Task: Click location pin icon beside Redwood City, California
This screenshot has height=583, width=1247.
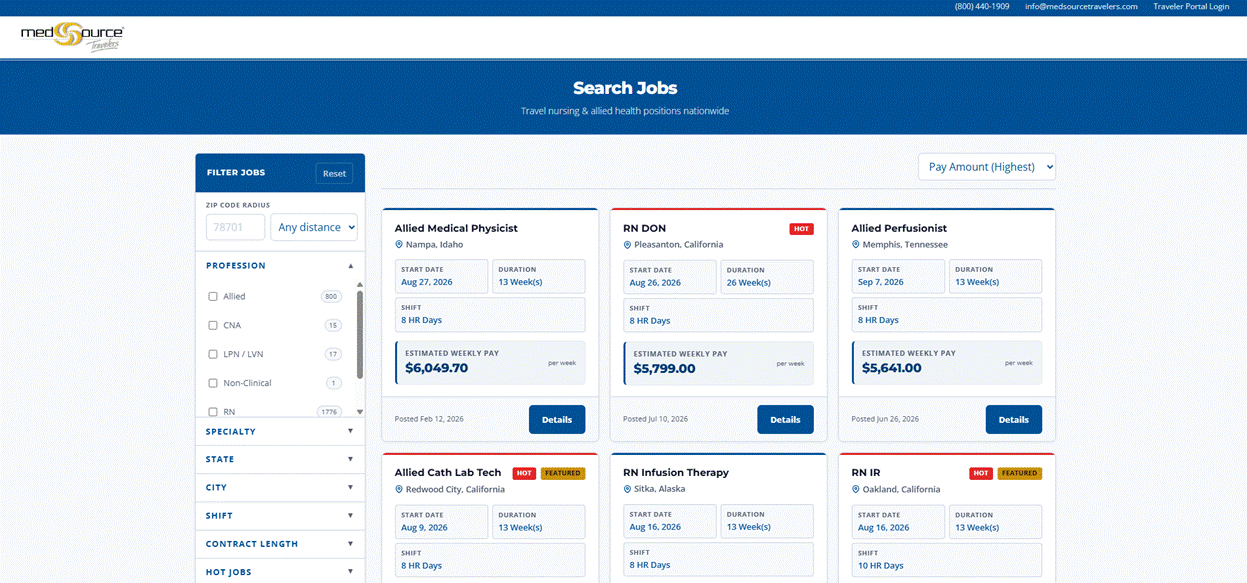Action: pos(399,490)
